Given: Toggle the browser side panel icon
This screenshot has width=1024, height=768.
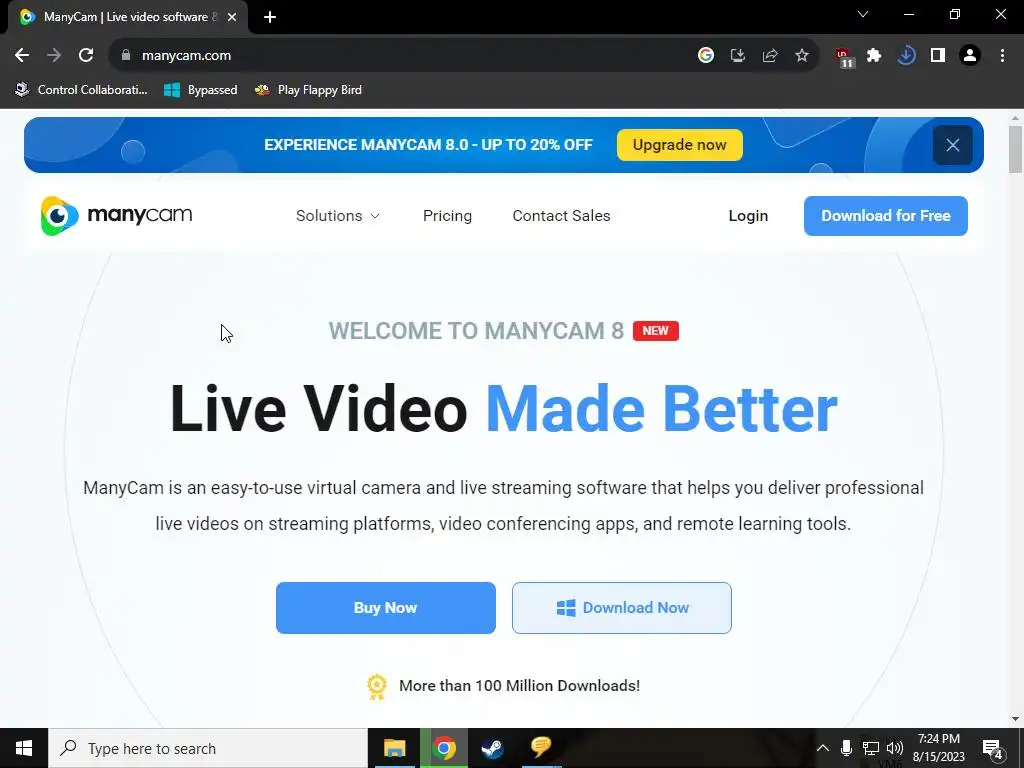Looking at the screenshot, I should (938, 56).
